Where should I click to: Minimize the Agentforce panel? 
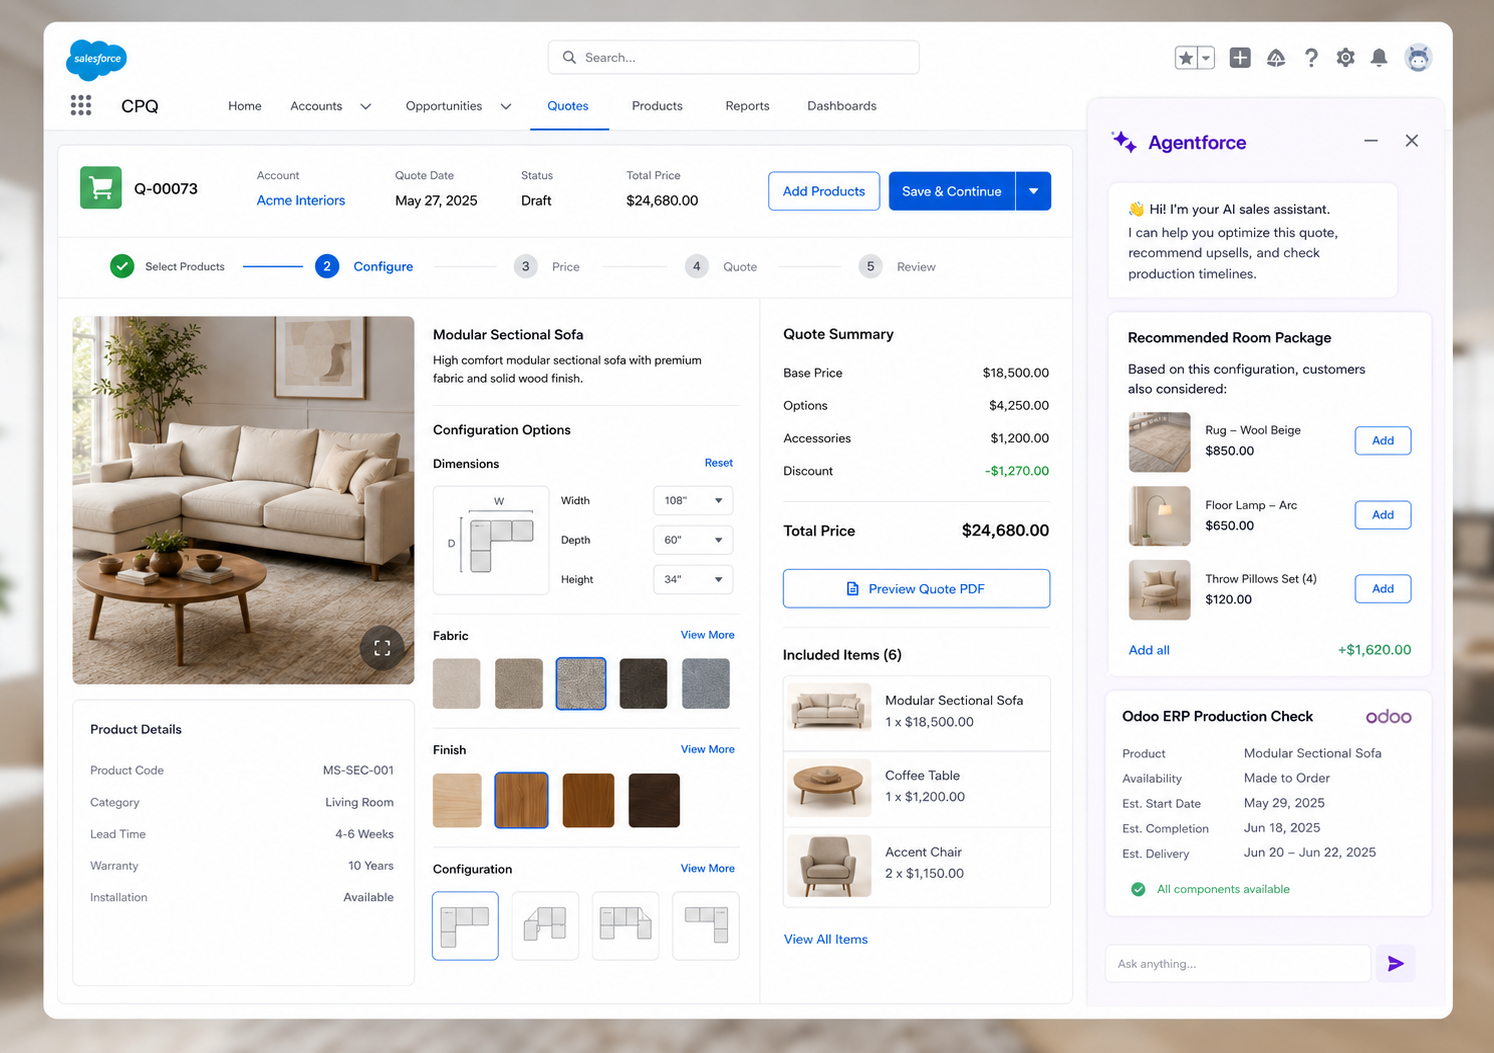coord(1371,141)
